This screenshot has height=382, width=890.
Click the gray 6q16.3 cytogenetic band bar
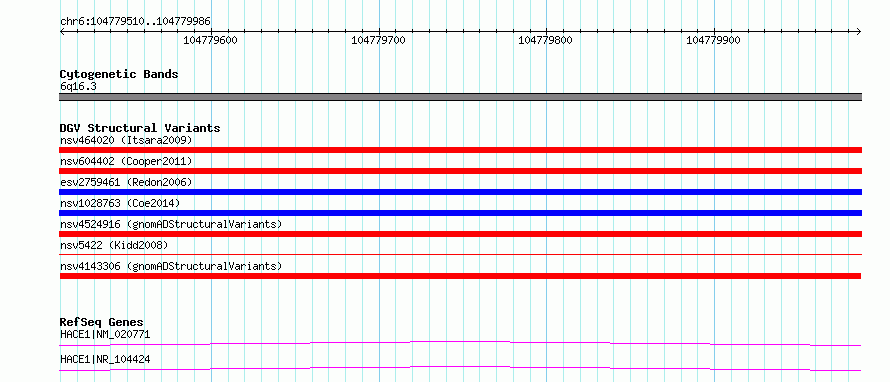point(460,97)
